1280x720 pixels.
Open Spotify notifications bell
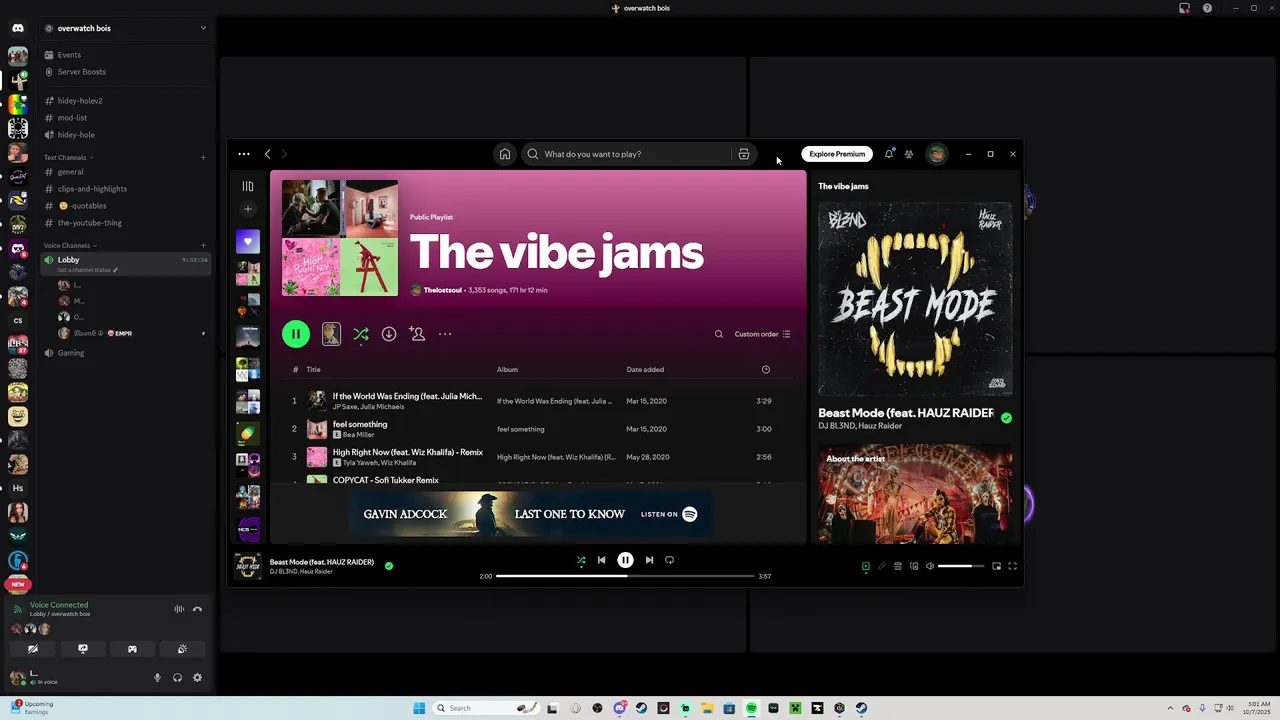click(889, 154)
